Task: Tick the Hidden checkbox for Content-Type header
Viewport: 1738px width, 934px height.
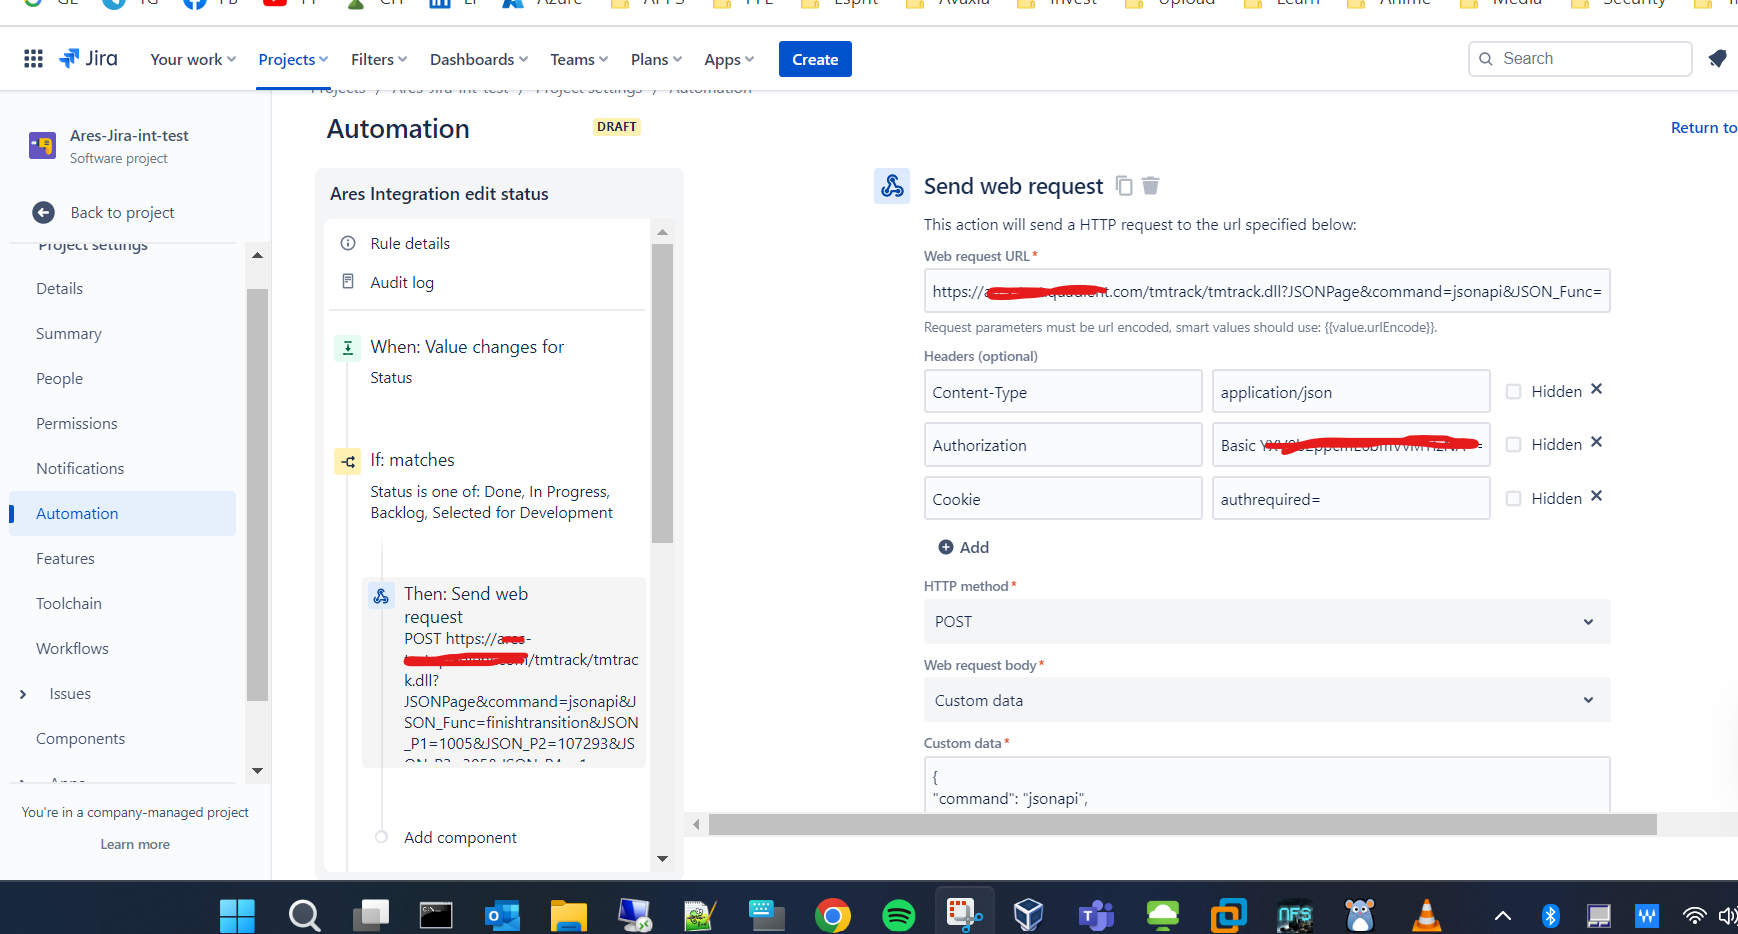Action: click(x=1514, y=392)
